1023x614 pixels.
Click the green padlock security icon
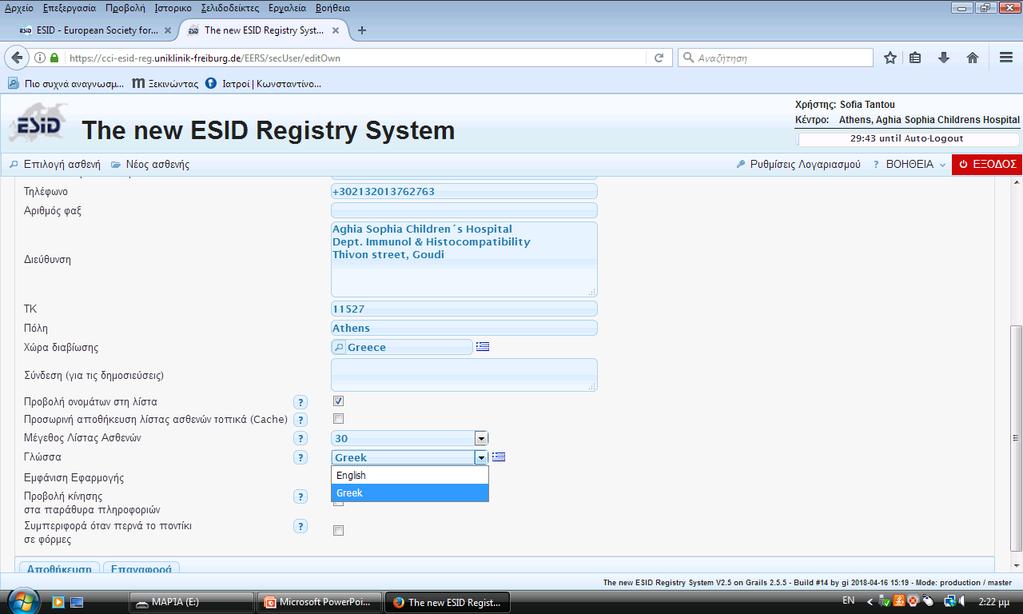[x=55, y=57]
